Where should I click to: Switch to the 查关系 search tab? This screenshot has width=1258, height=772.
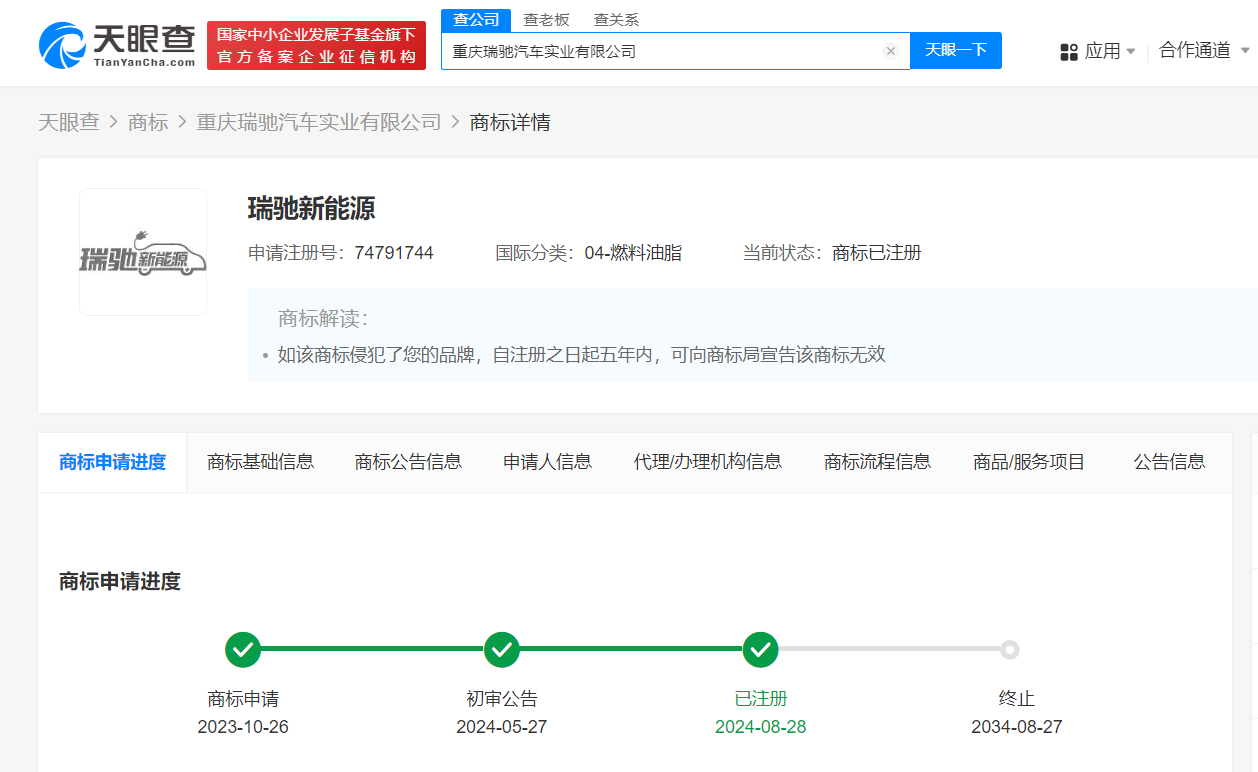616,20
